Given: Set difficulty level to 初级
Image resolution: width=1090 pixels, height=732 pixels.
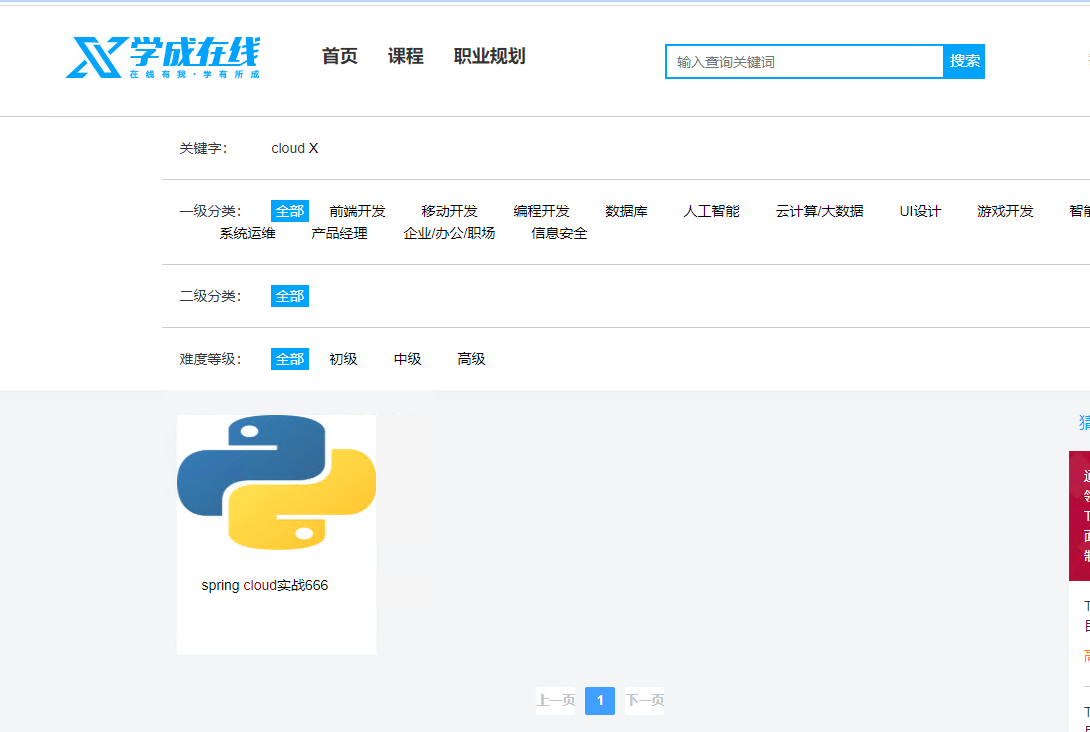Looking at the screenshot, I should pyautogui.click(x=343, y=359).
